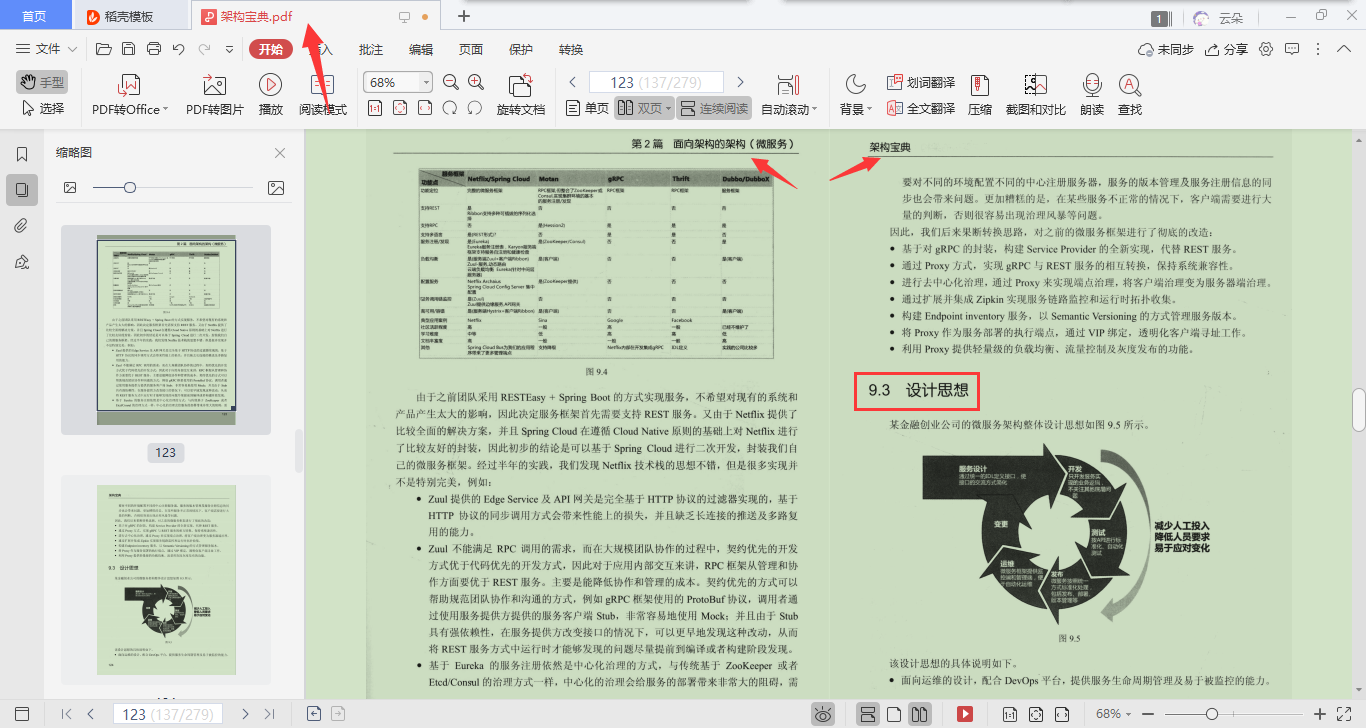Select the 开始 ribbon tab
The height and width of the screenshot is (728, 1366).
[271, 49]
